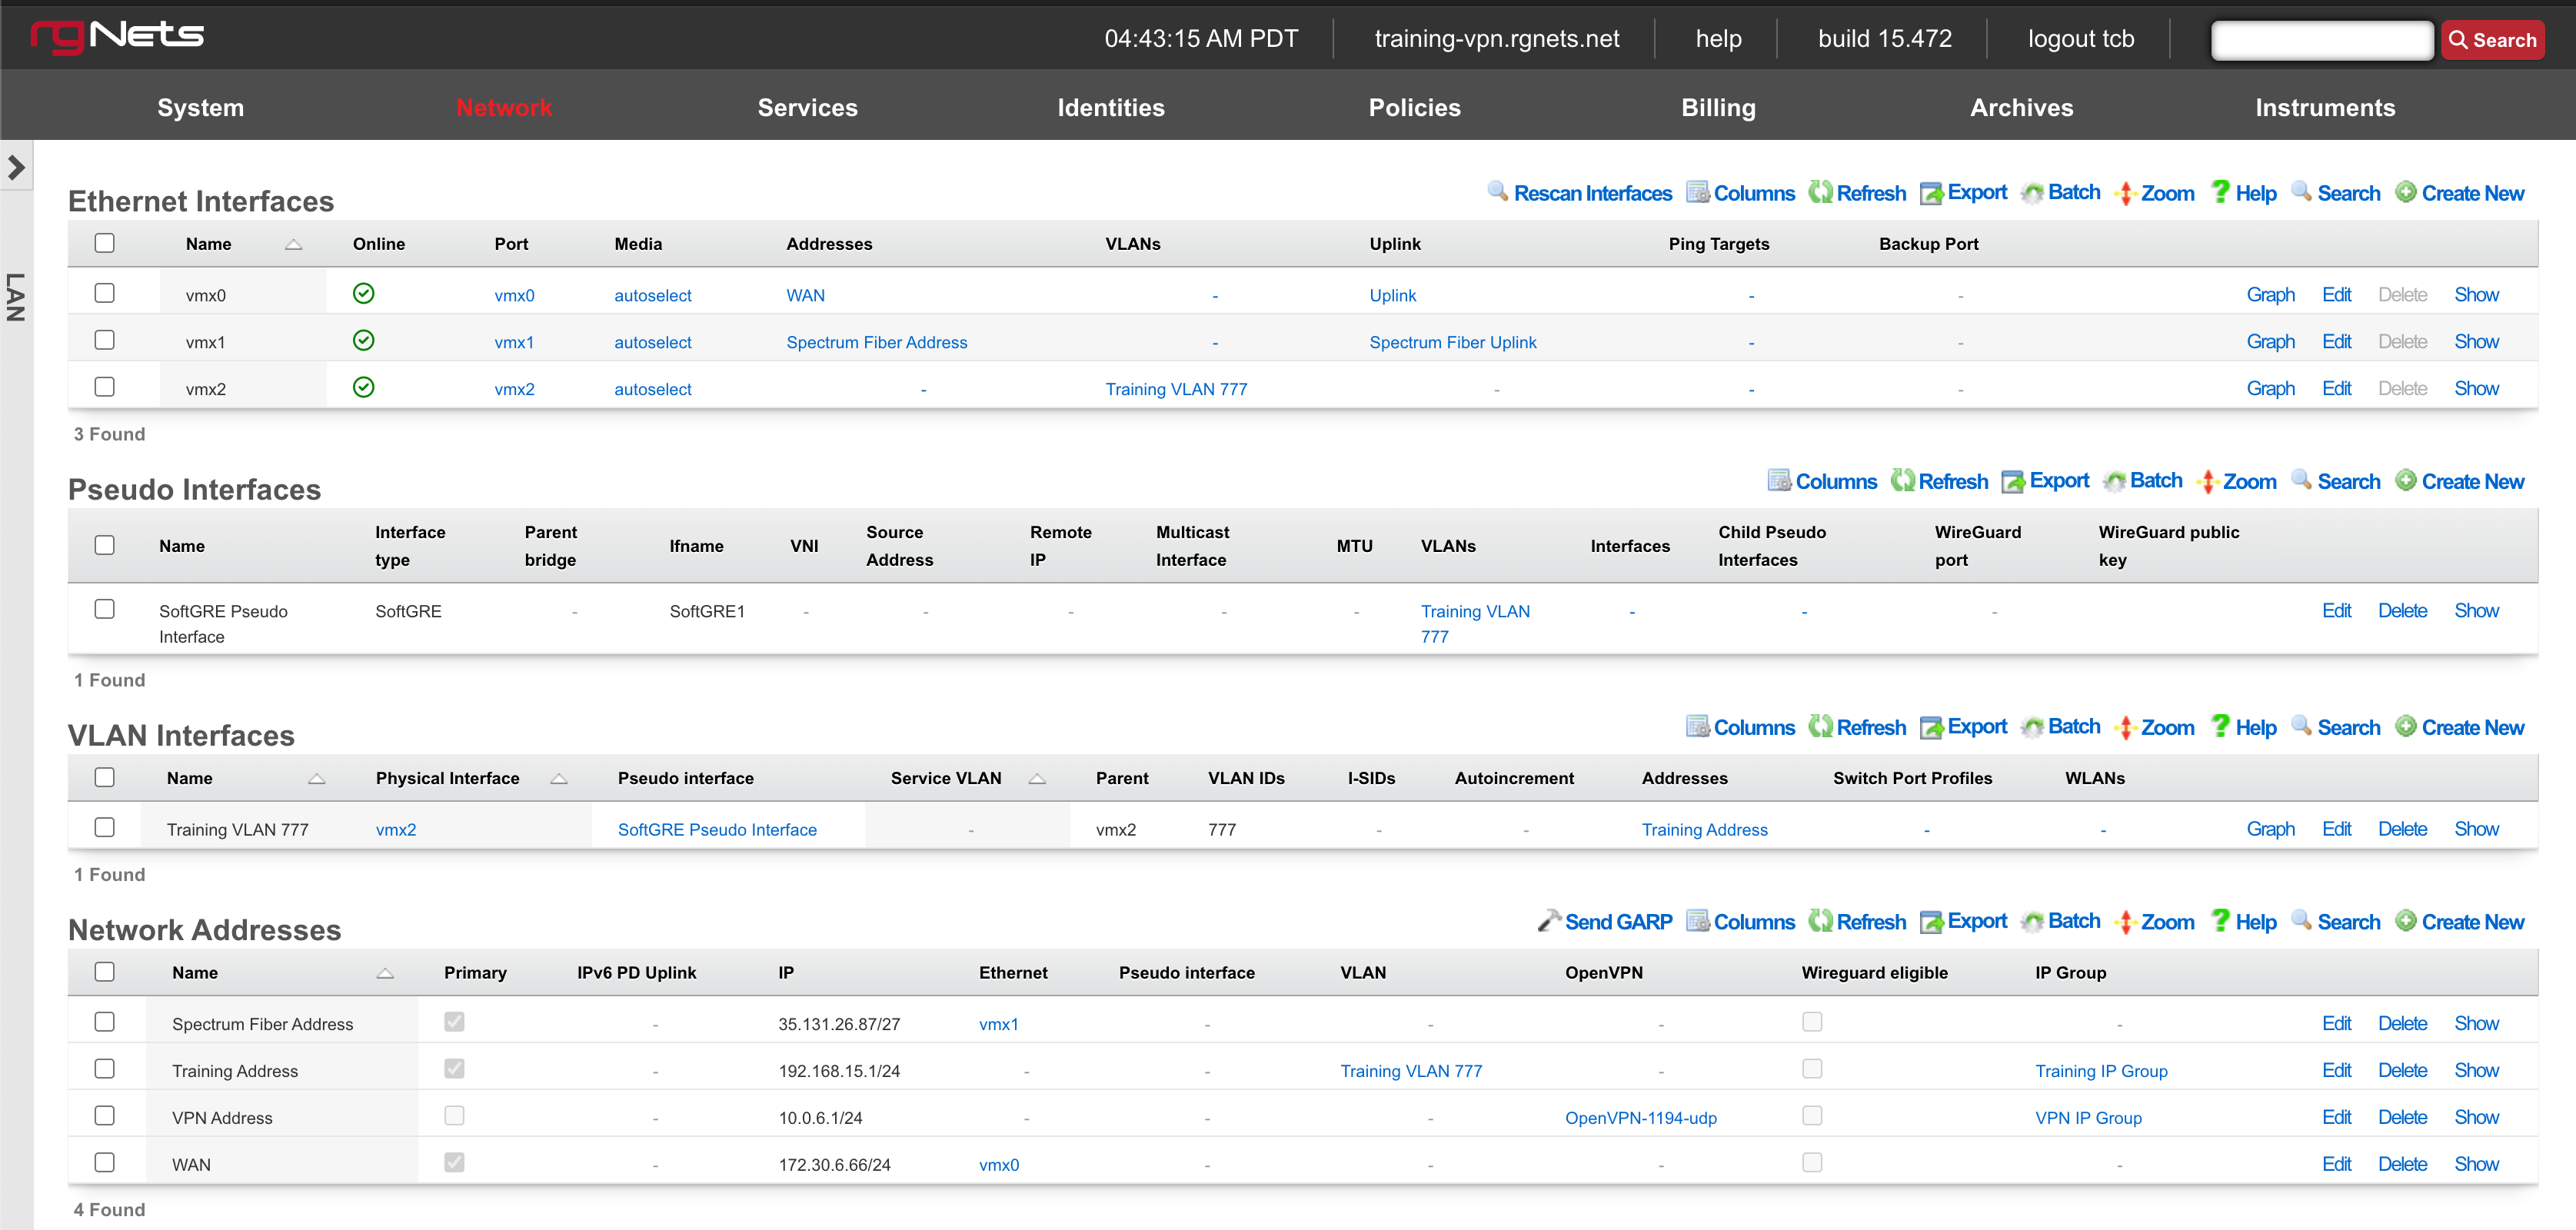Image resolution: width=2576 pixels, height=1230 pixels.
Task: Open the Billing menu
Action: (x=1718, y=107)
